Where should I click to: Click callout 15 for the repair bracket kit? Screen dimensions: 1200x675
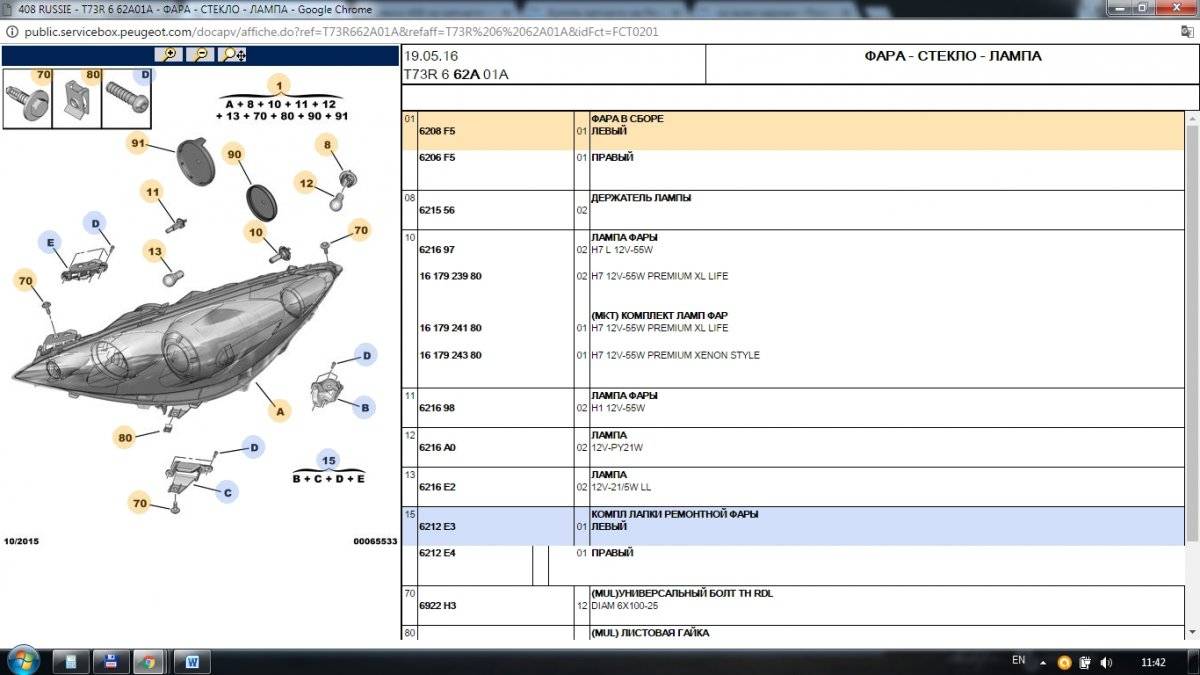(328, 460)
